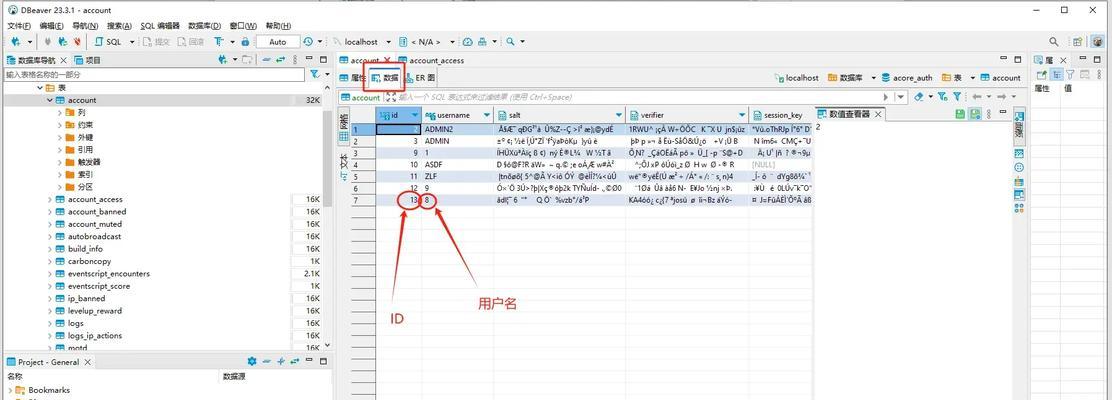Open the 帮助(H) menu
This screenshot has height=400, width=1112.
click(x=278, y=26)
